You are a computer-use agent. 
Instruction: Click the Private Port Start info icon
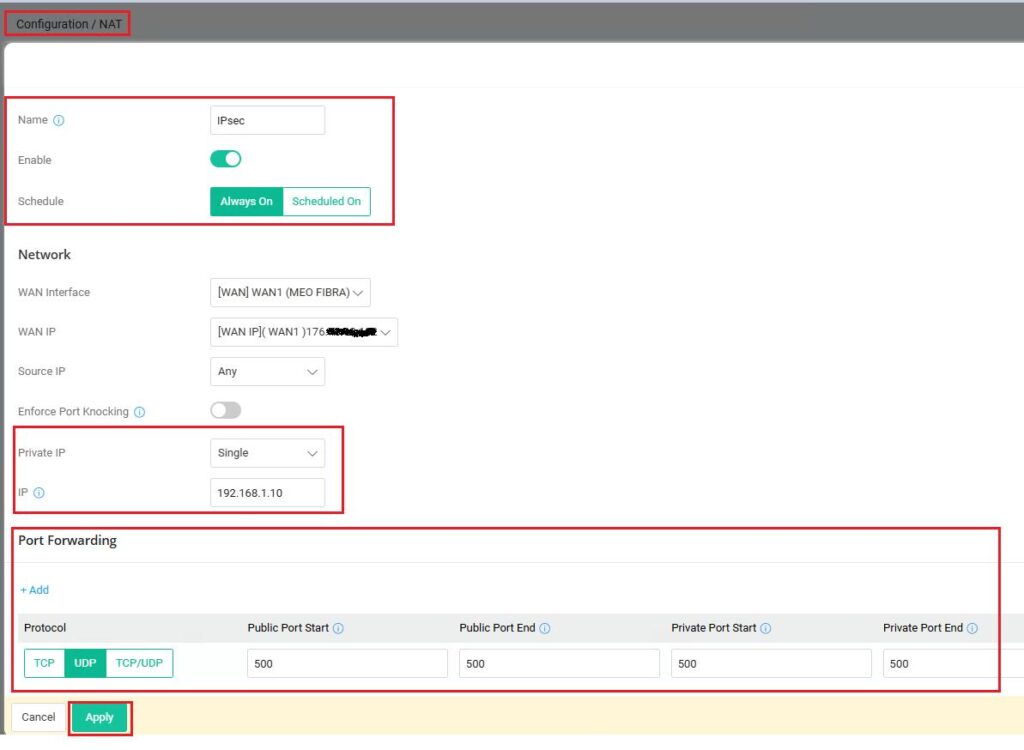pyautogui.click(x=765, y=629)
